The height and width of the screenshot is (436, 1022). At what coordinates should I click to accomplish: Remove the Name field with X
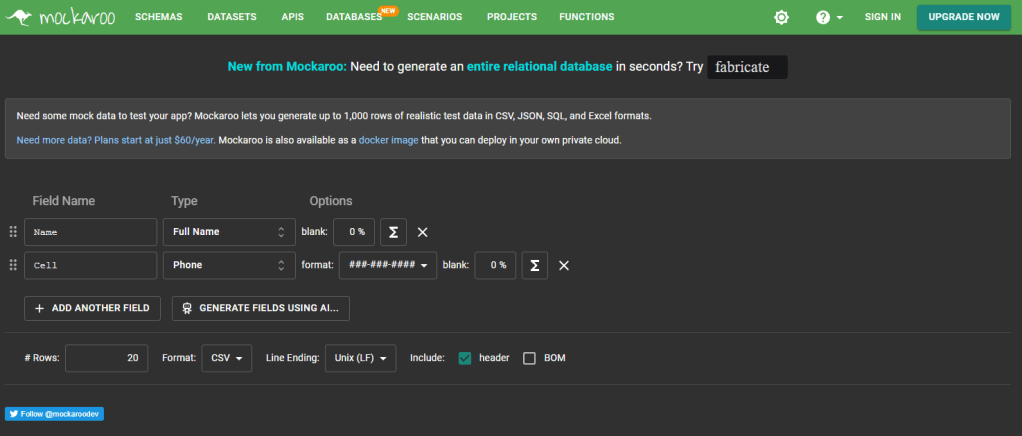pyautogui.click(x=422, y=232)
